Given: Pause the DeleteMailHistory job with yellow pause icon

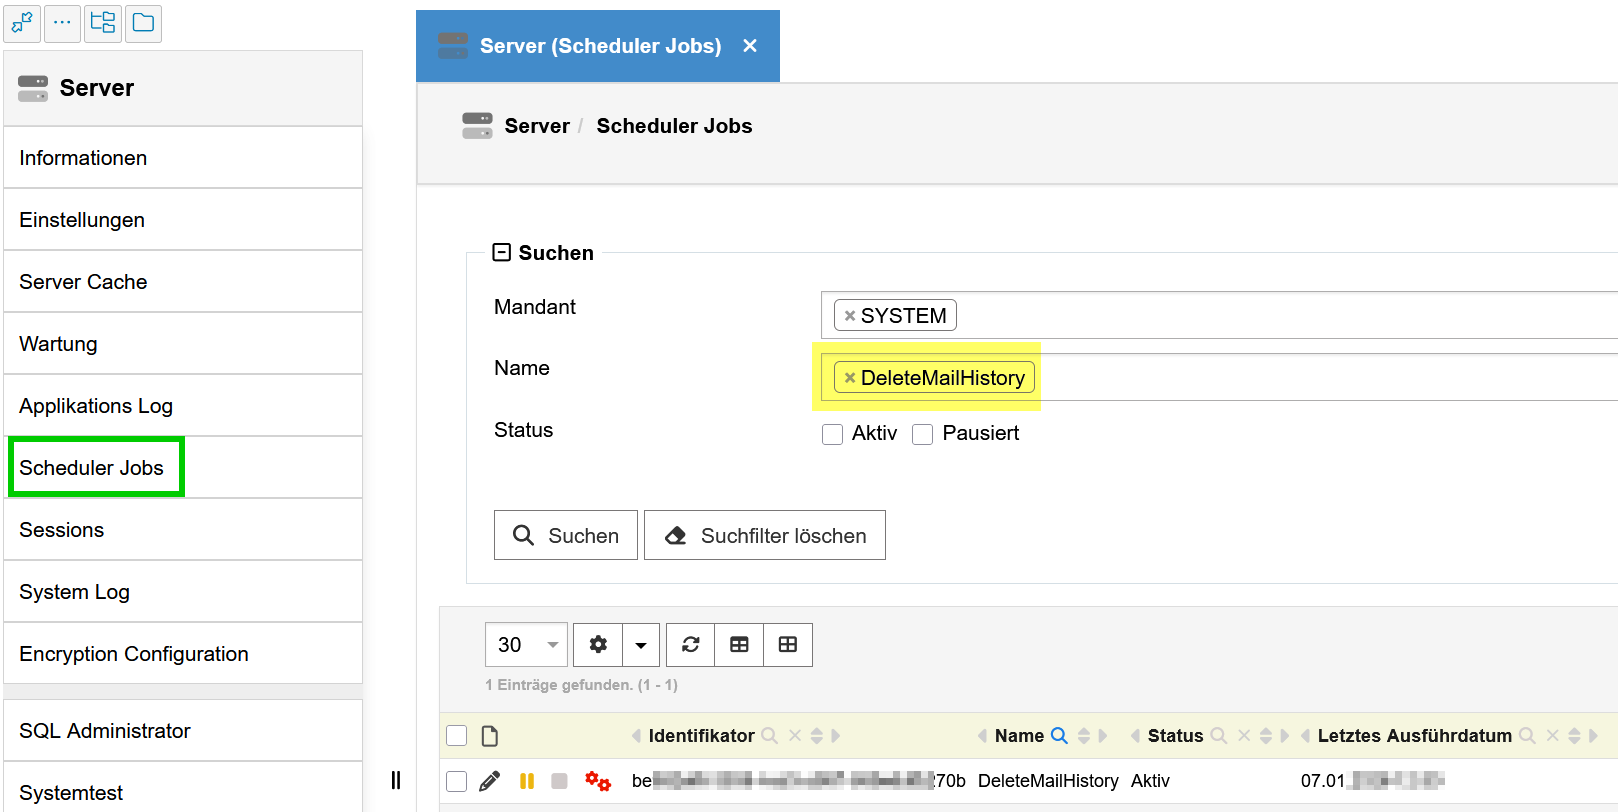Looking at the screenshot, I should click(527, 781).
